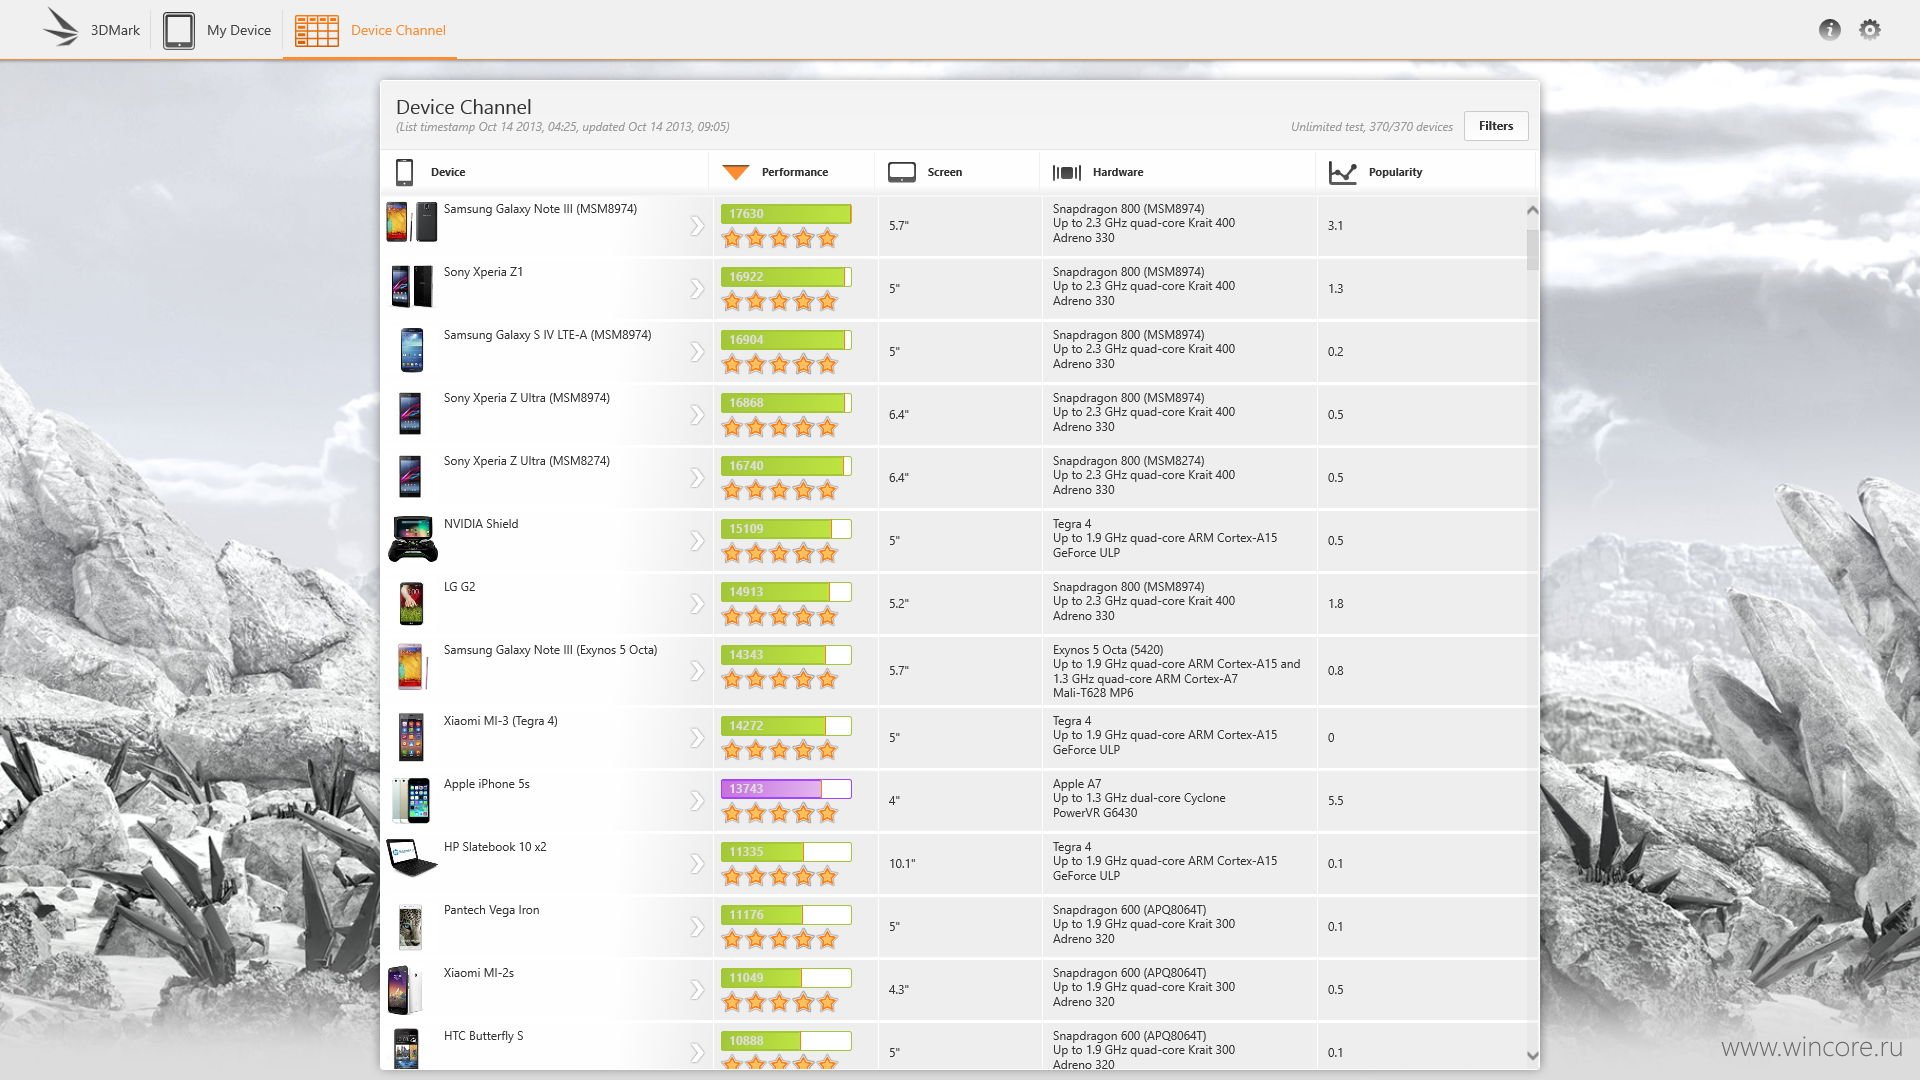Click the LG G2 star rating

pos(780,616)
